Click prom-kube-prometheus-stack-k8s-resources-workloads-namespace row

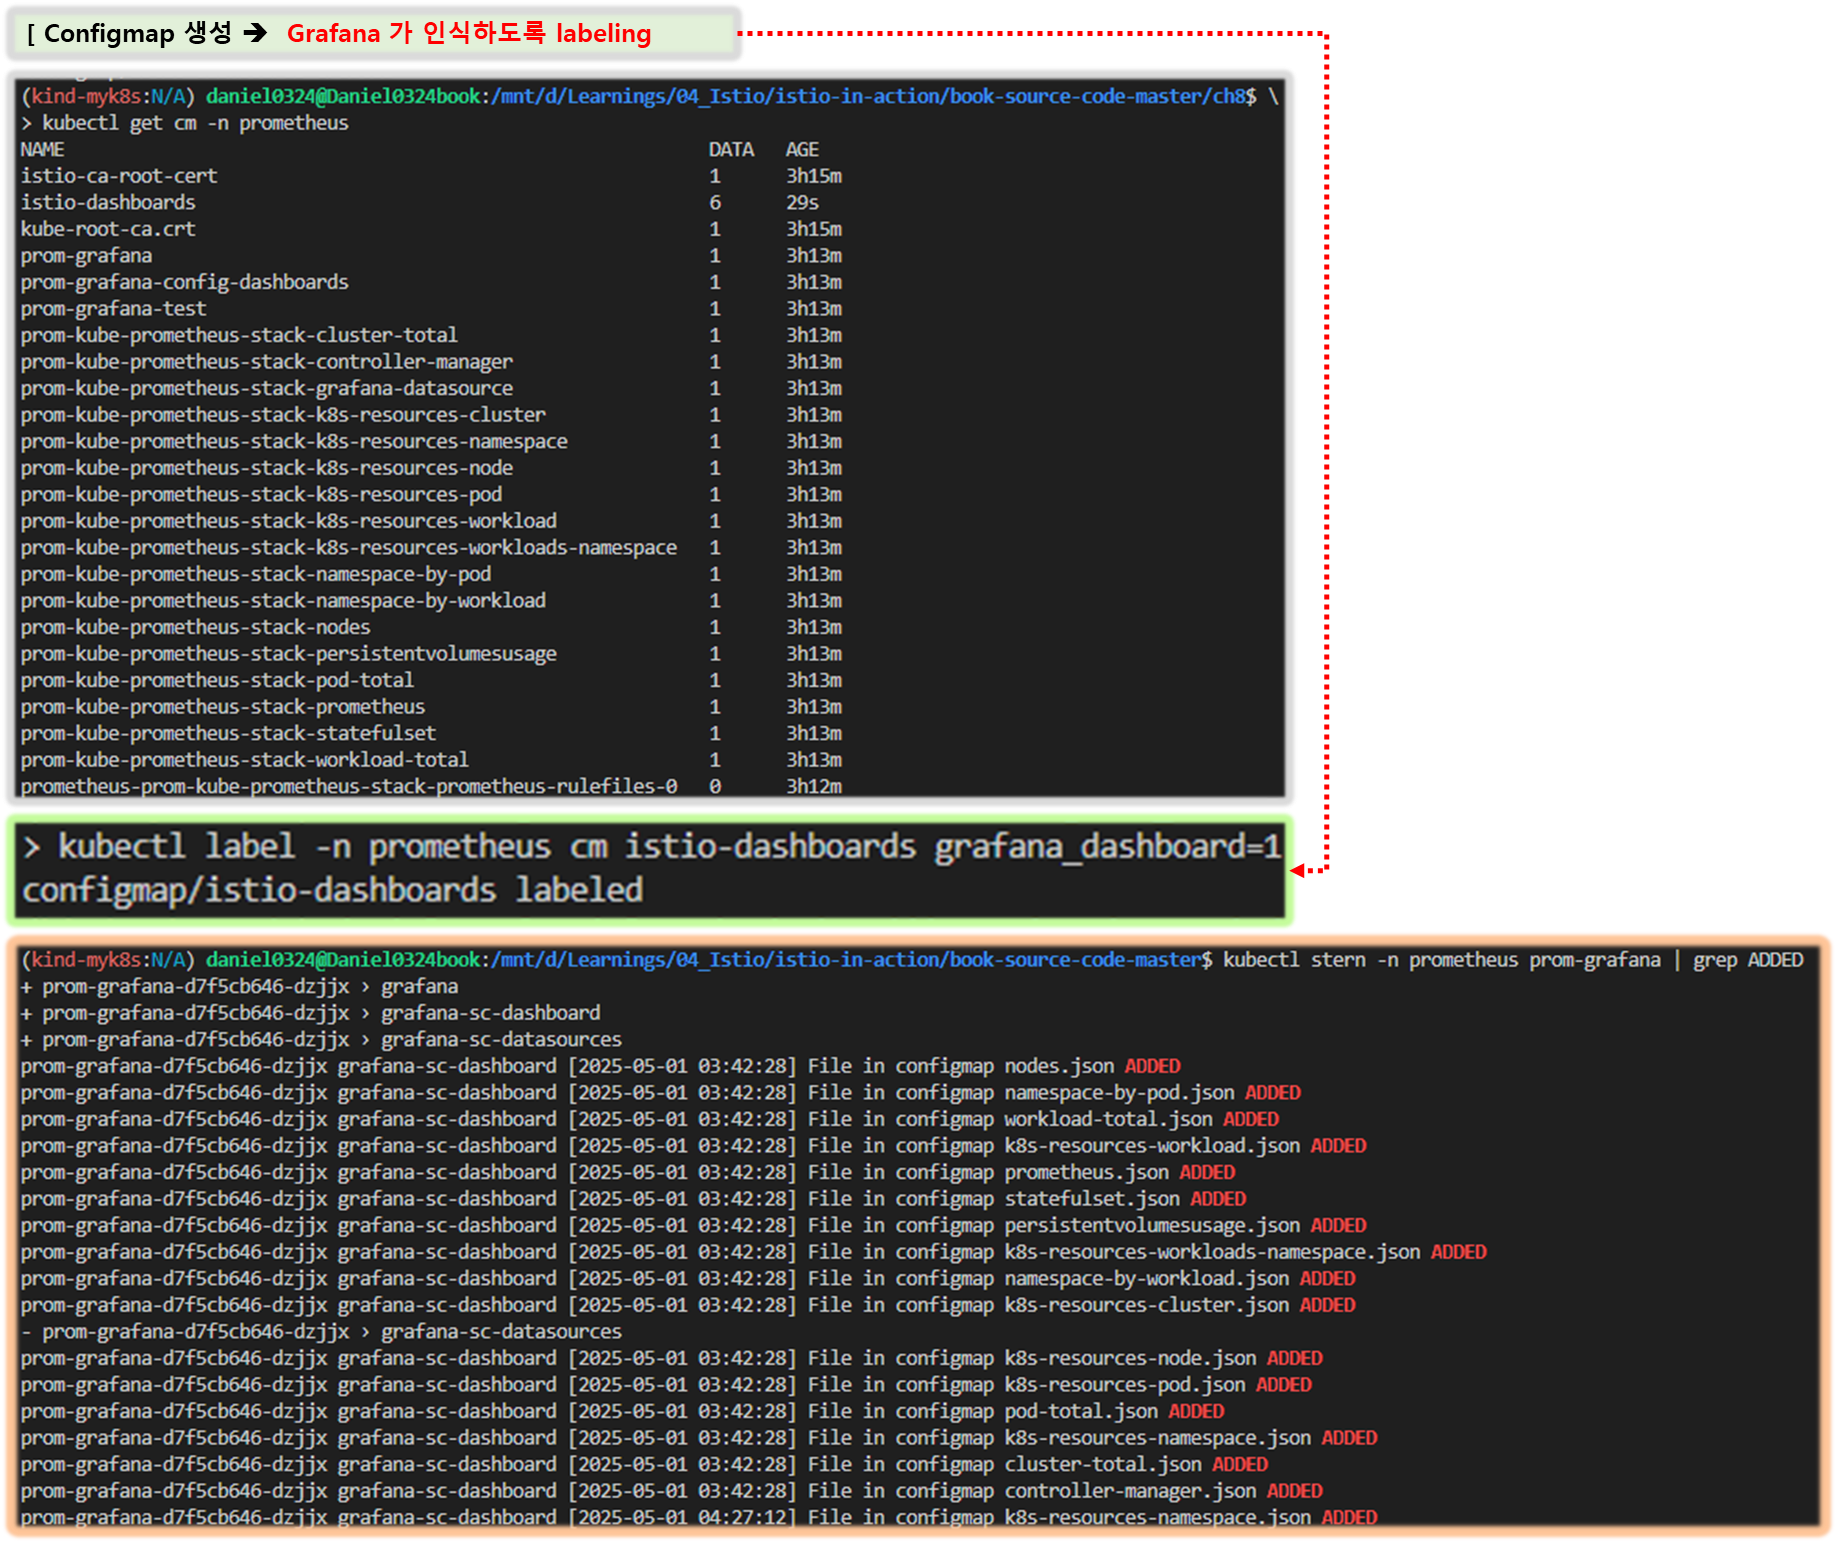pos(431,548)
